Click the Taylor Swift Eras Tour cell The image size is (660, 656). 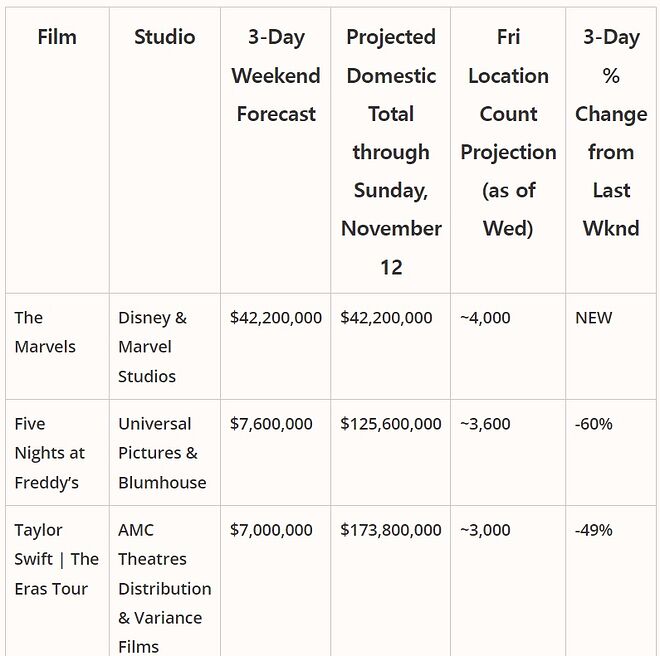coord(56,559)
